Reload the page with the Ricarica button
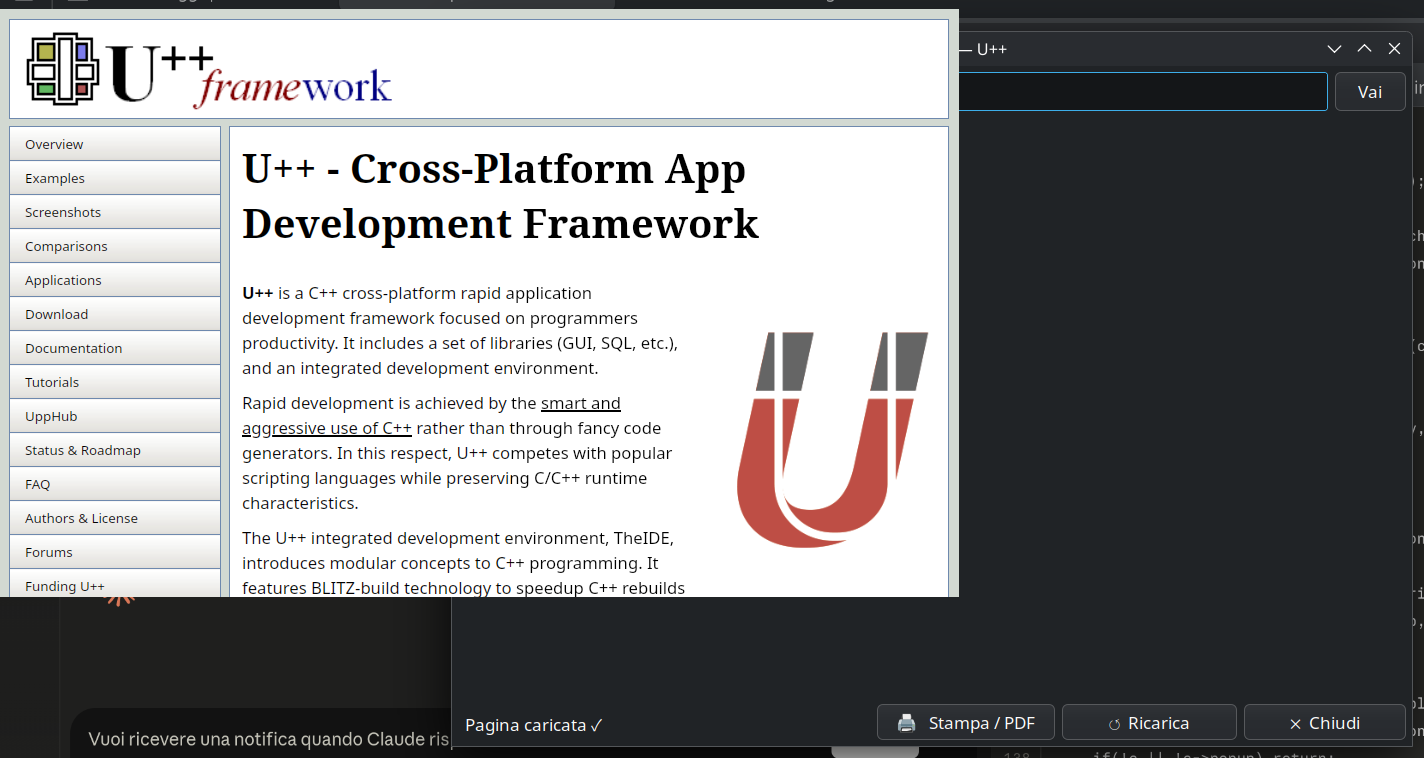 click(x=1149, y=723)
